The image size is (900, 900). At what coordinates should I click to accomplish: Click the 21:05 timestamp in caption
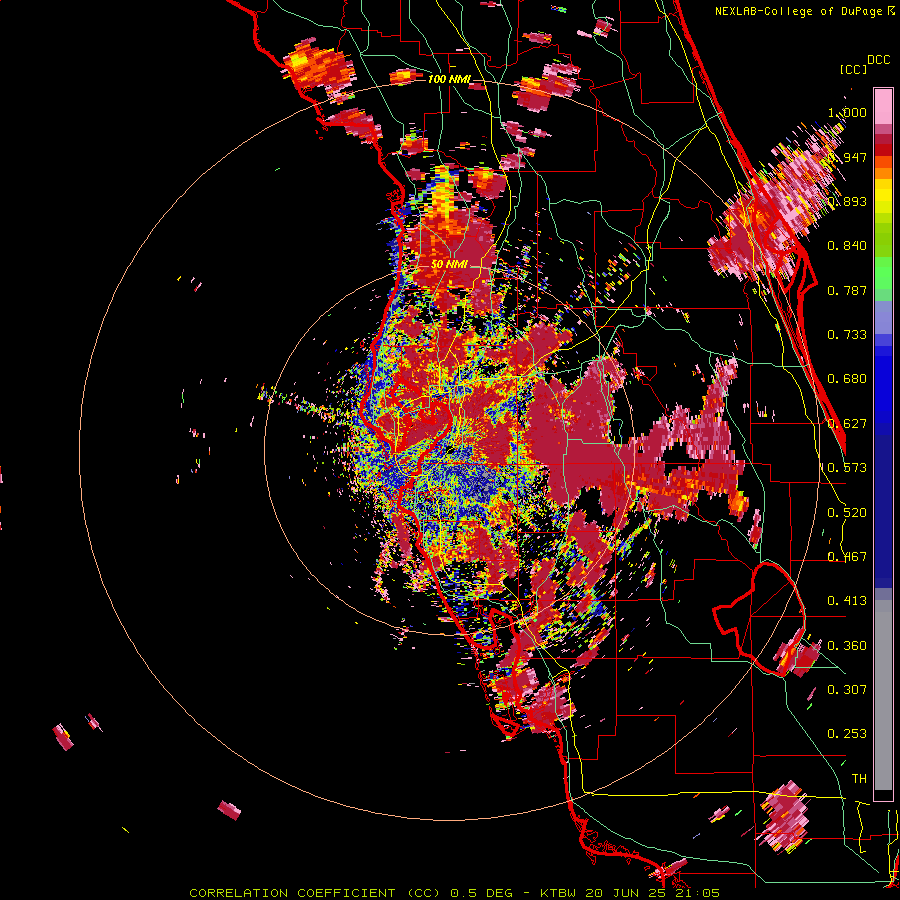click(x=699, y=893)
